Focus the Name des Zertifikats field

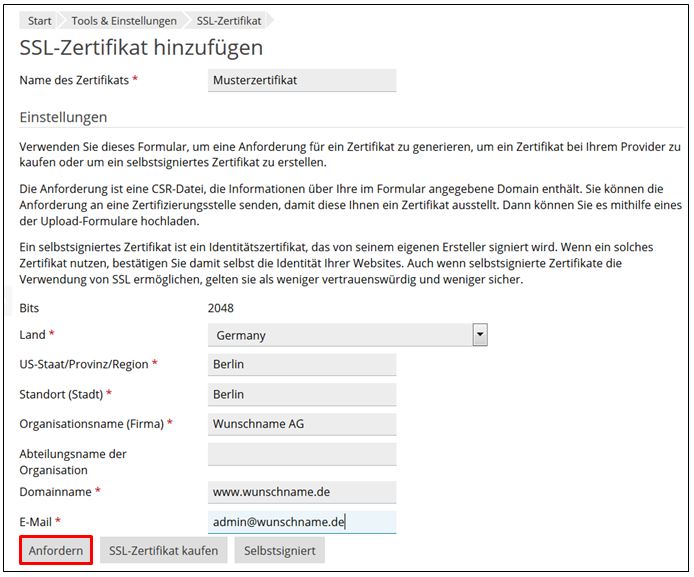point(302,81)
